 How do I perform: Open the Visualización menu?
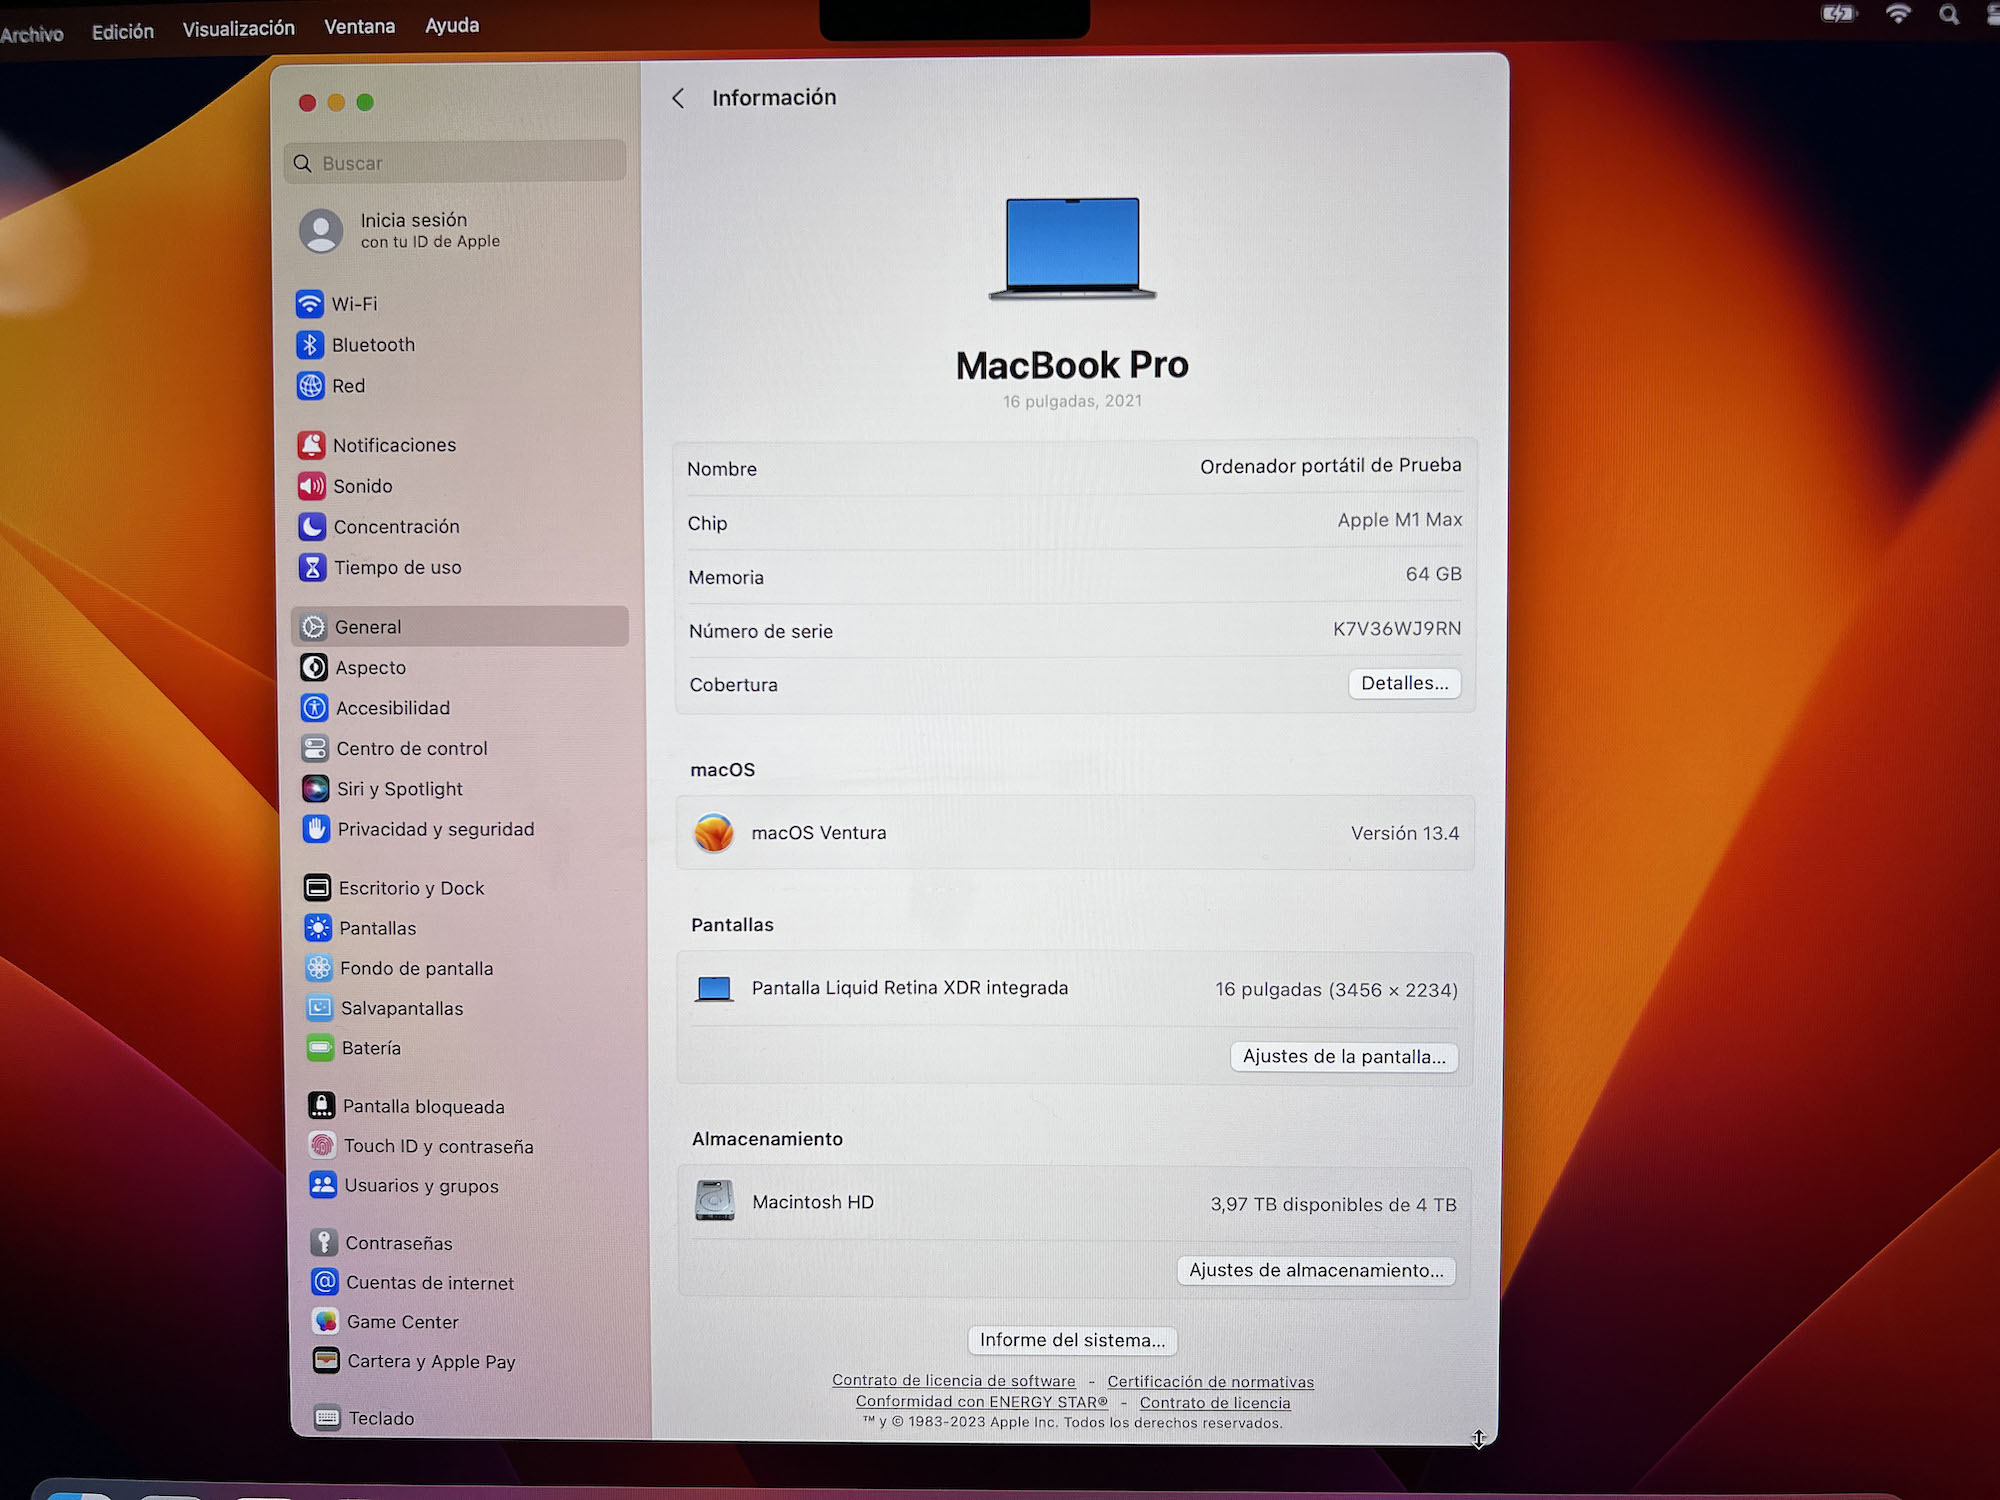pyautogui.click(x=239, y=29)
